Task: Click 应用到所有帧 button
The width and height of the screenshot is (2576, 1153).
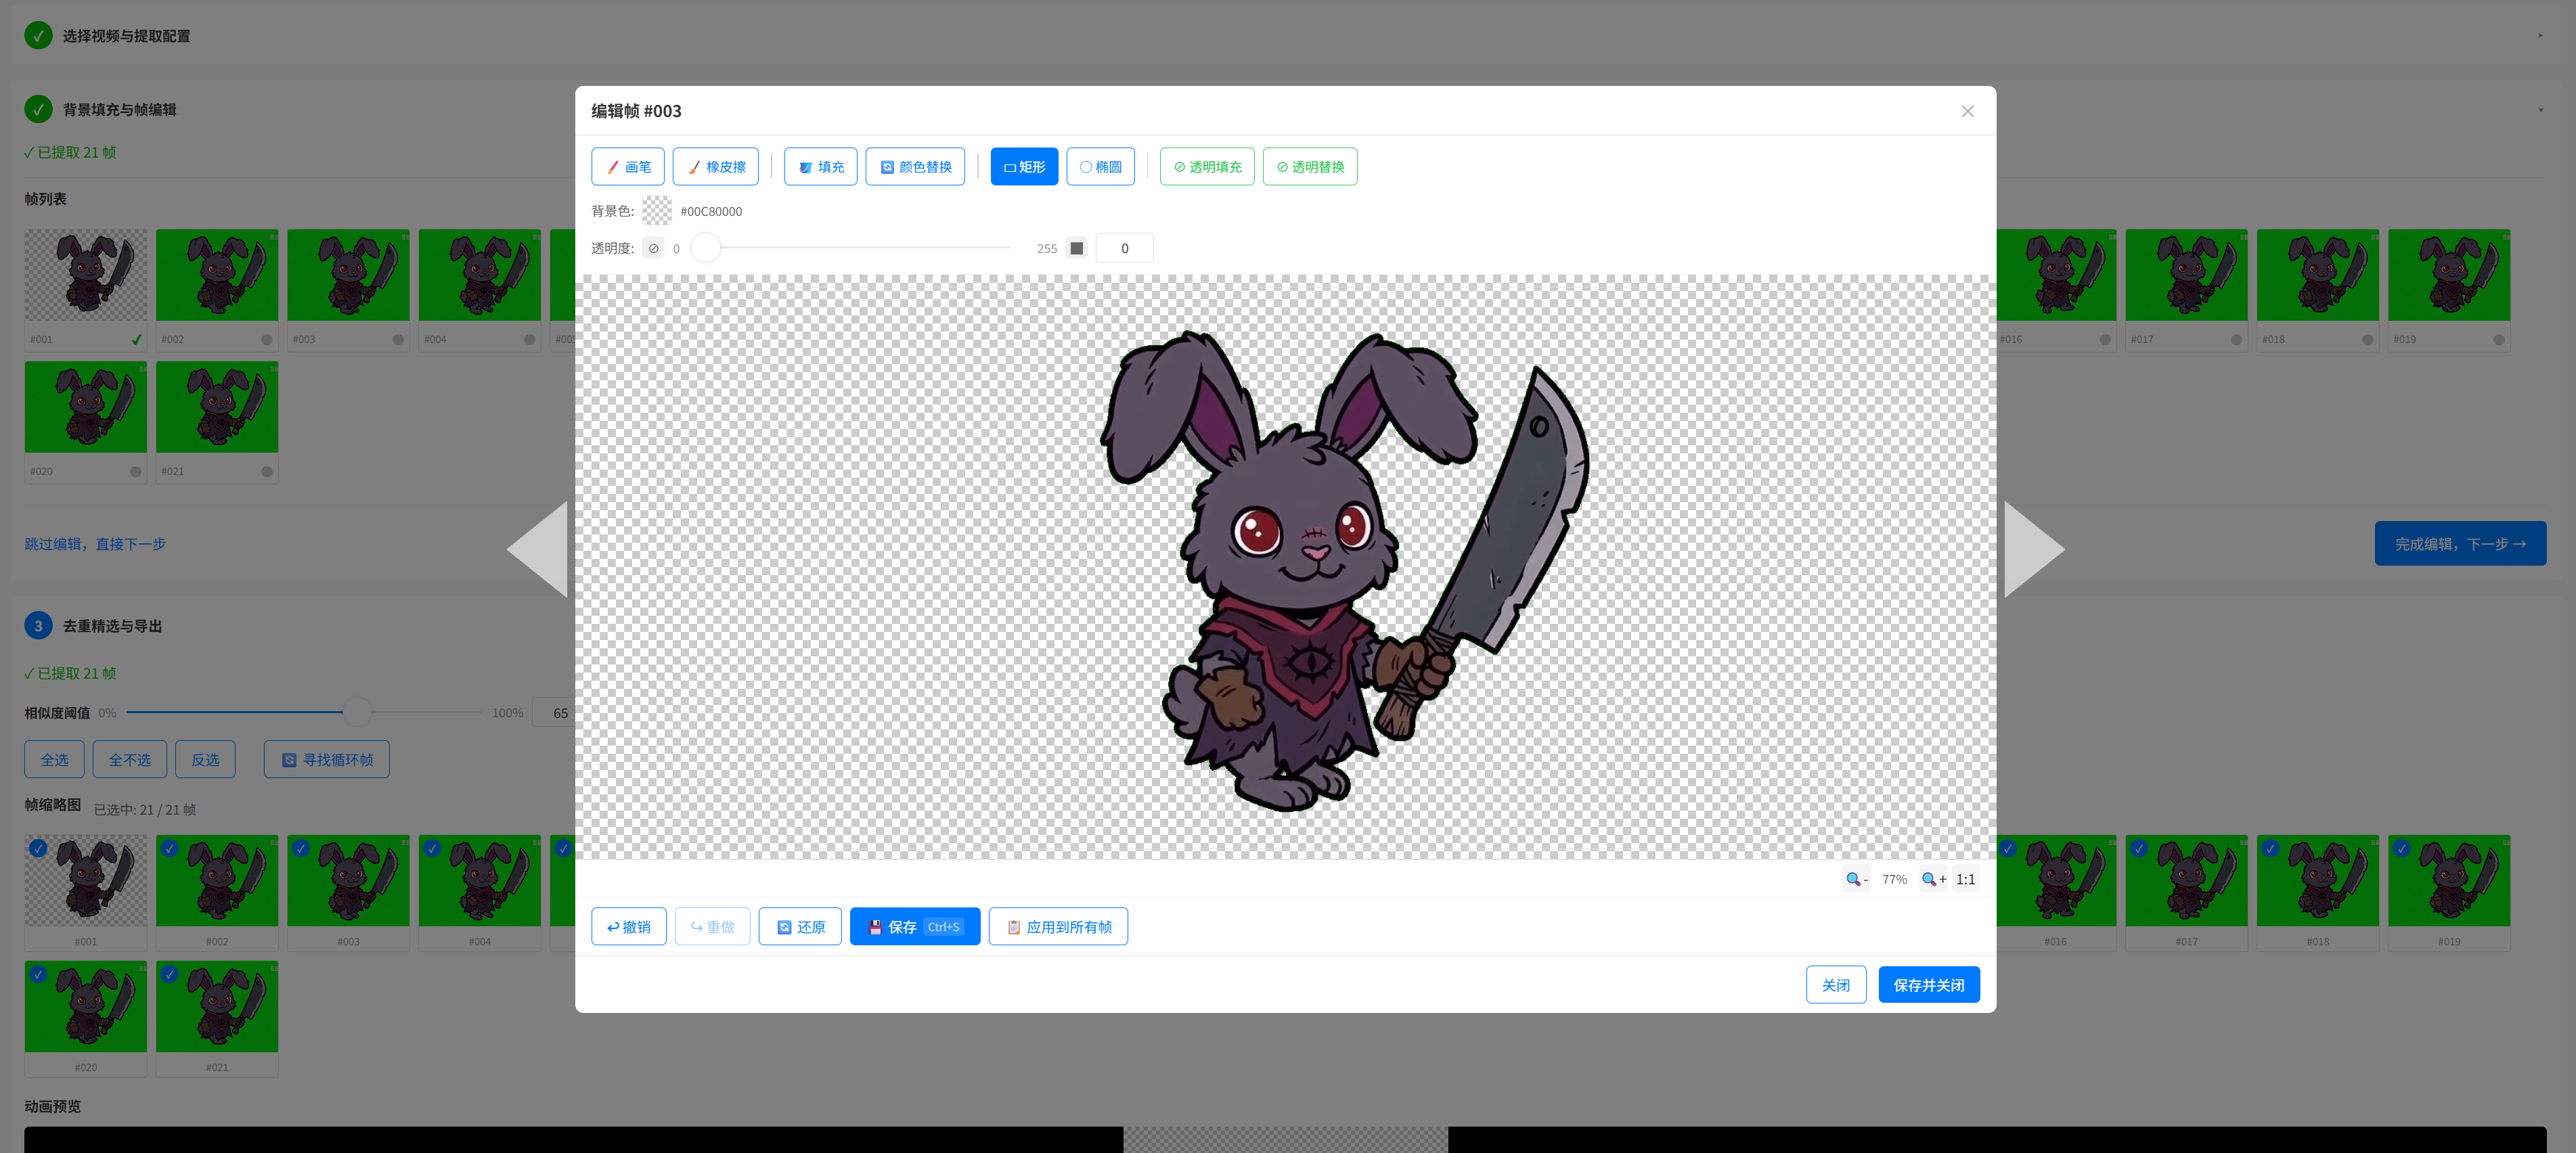Action: (x=1057, y=927)
